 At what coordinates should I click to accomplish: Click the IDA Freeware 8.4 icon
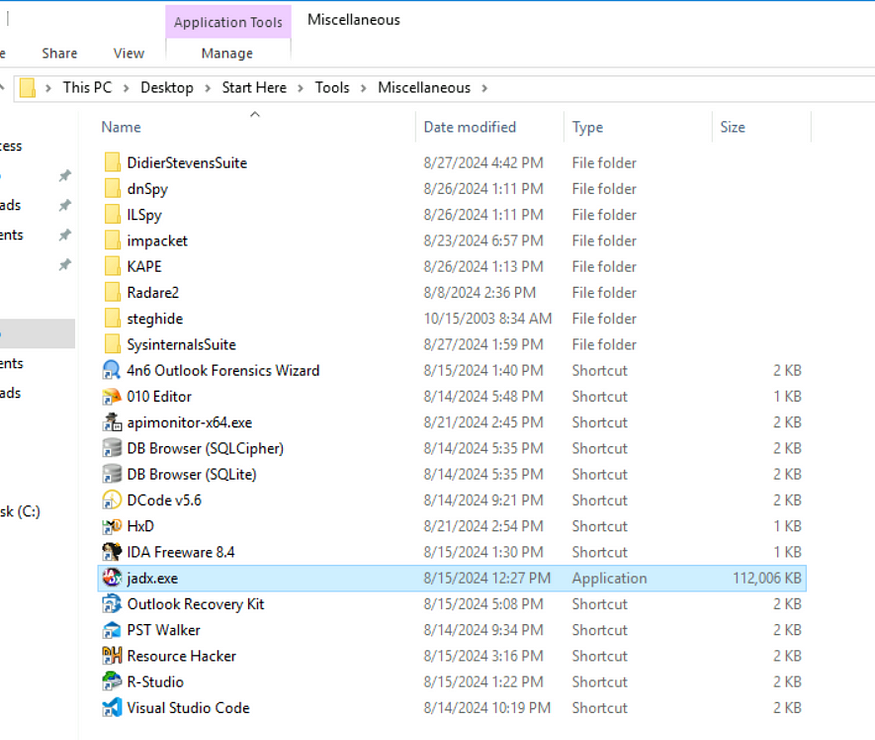pos(112,552)
